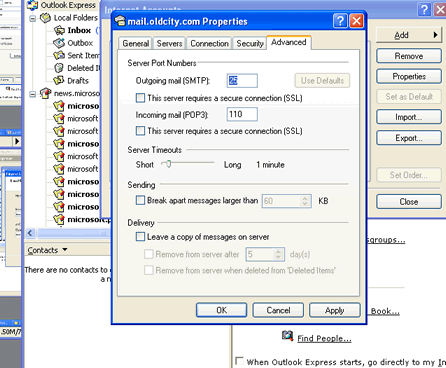This screenshot has height=368, width=446.
Task: Switch to the Security tab
Action: [250, 43]
